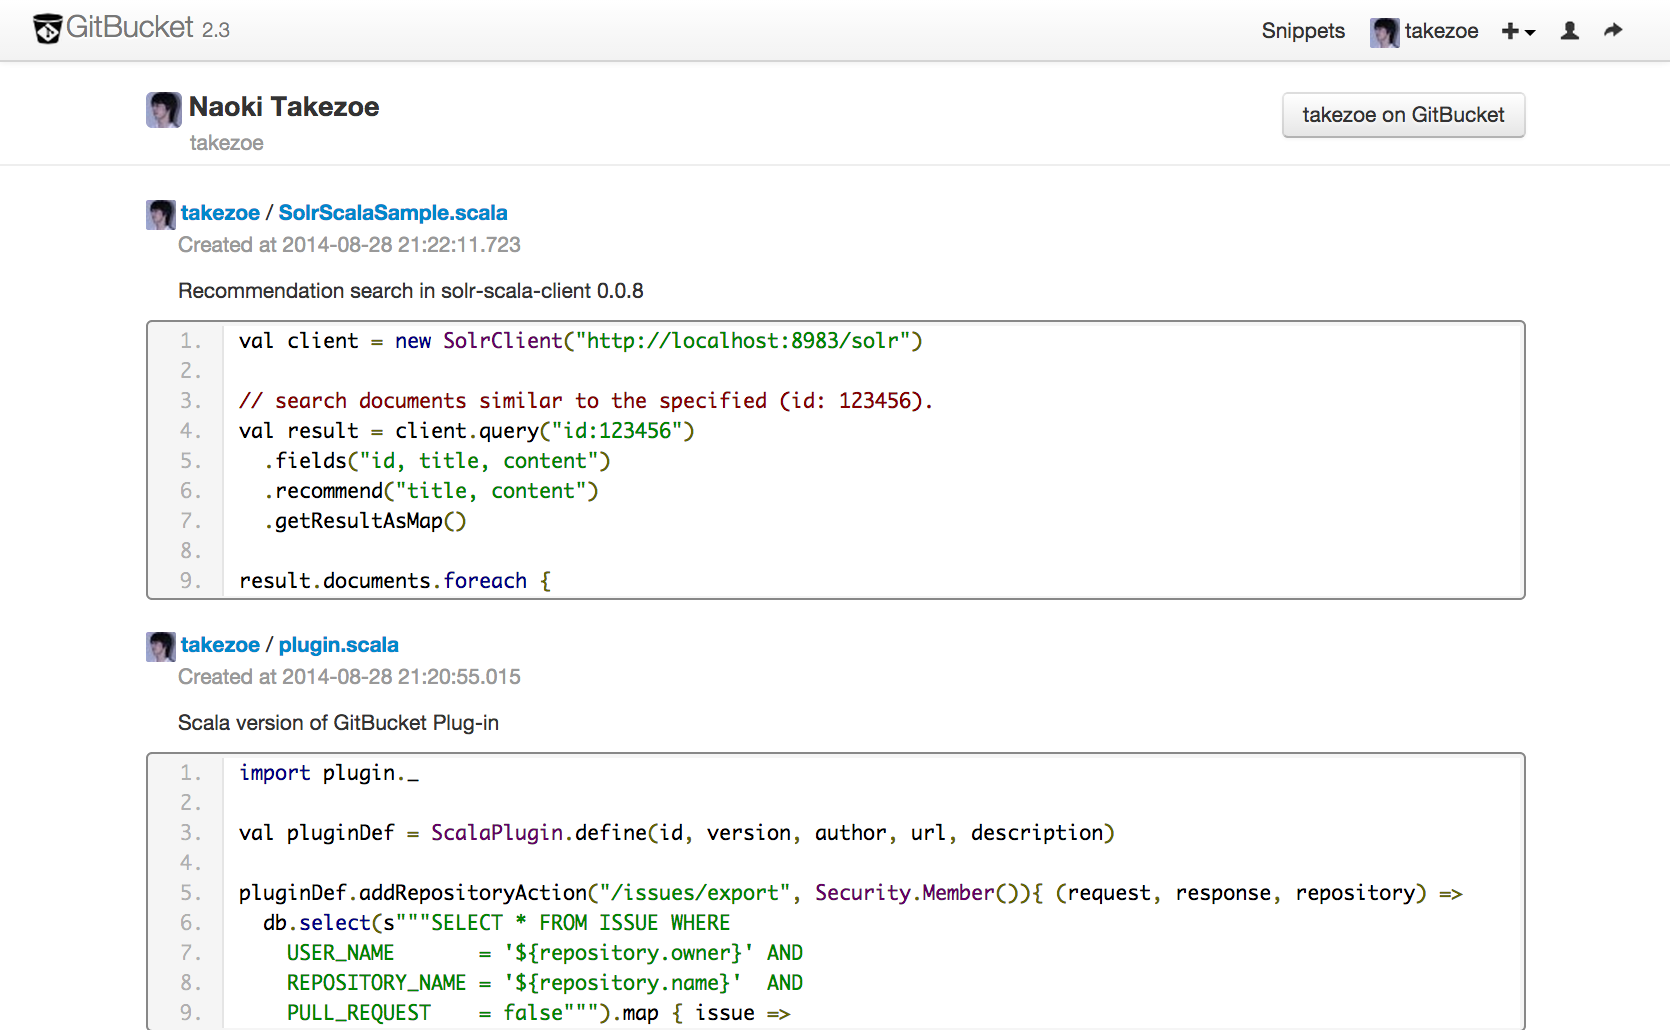1670x1030 pixels.
Task: Open takezoe profile link in navbar
Action: point(1441,31)
